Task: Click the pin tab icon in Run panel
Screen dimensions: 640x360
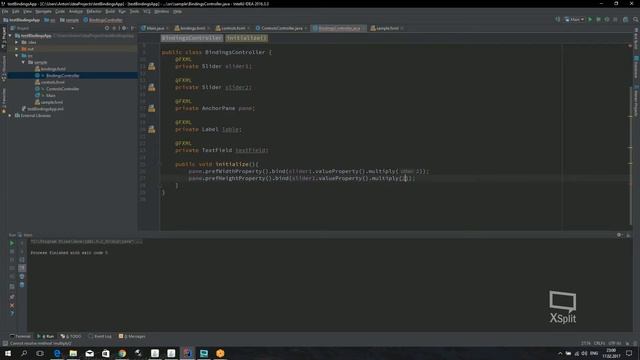Action: tap(12, 297)
